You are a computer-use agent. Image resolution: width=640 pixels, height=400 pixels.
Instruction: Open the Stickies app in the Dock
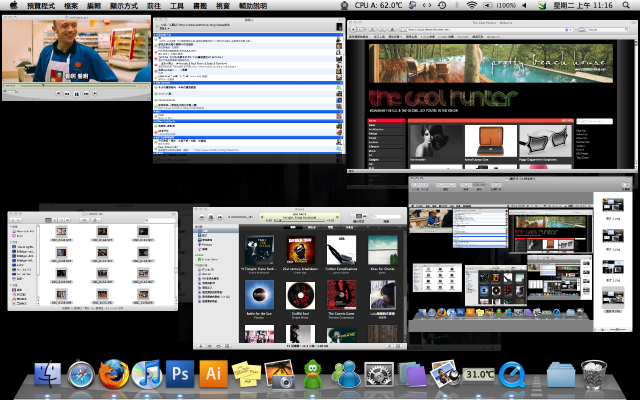[246, 374]
